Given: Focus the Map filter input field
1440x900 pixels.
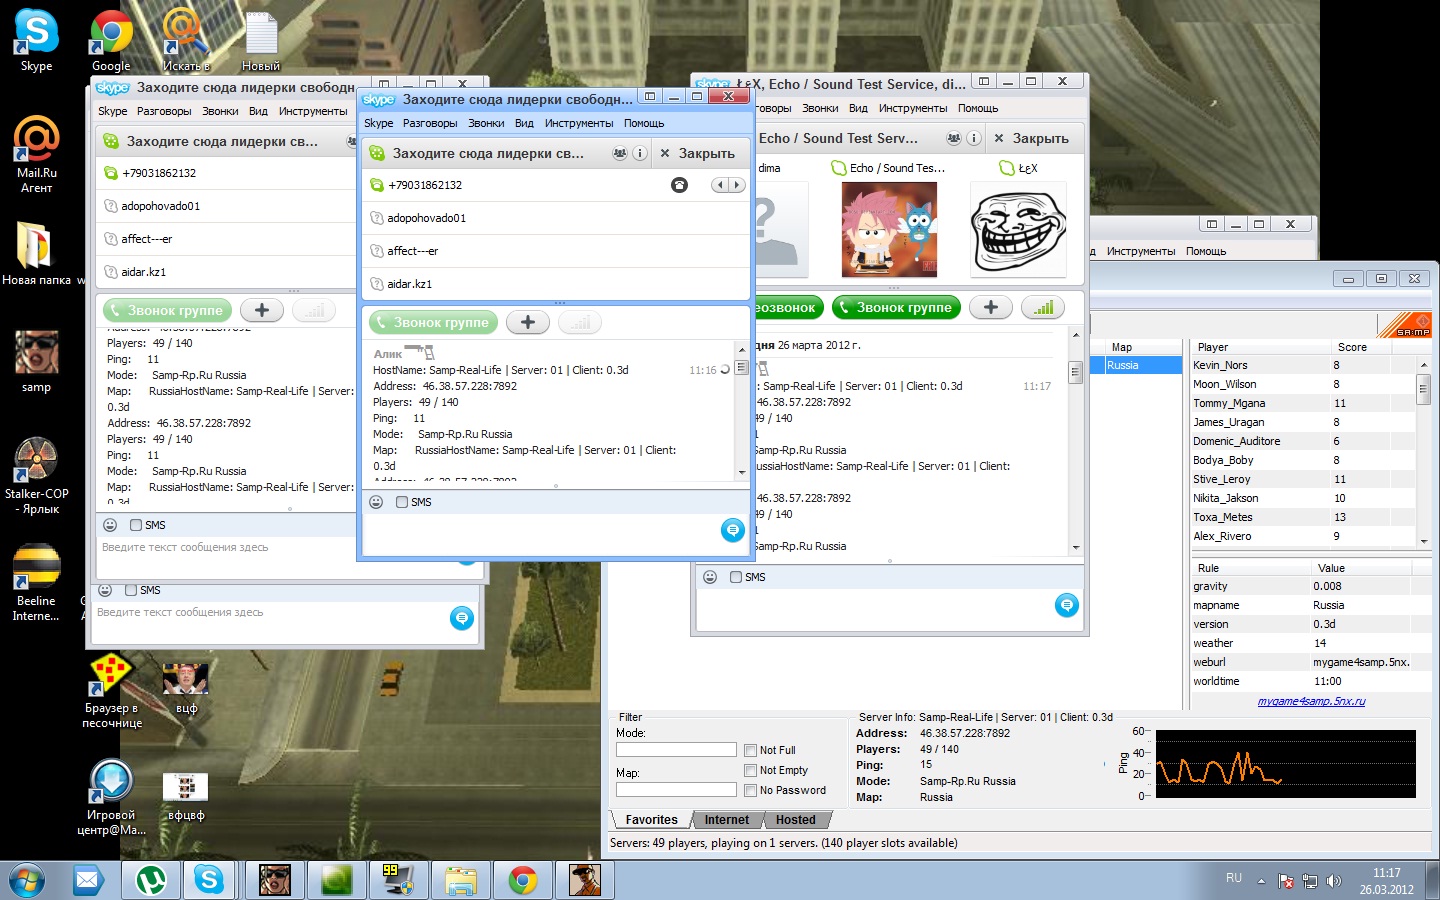Looking at the screenshot, I should coord(676,790).
